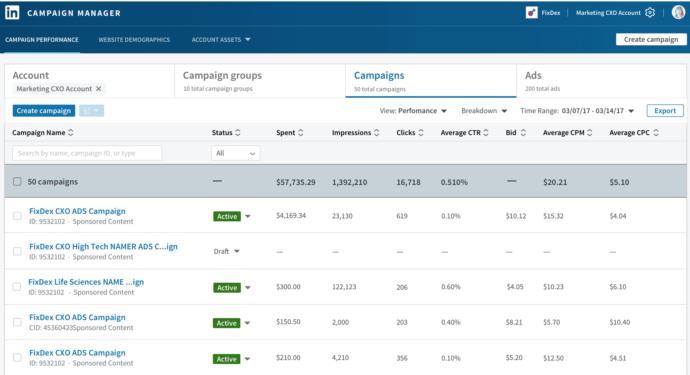Open the Time Range date dropdown

[x=577, y=111]
